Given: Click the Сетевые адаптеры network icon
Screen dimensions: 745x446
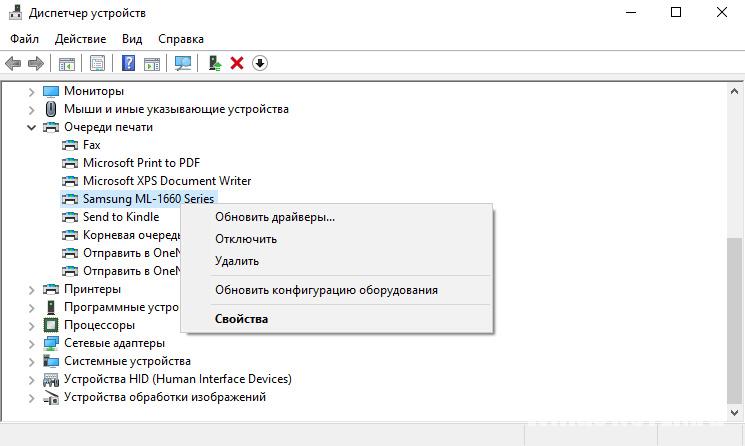Looking at the screenshot, I should [x=51, y=343].
